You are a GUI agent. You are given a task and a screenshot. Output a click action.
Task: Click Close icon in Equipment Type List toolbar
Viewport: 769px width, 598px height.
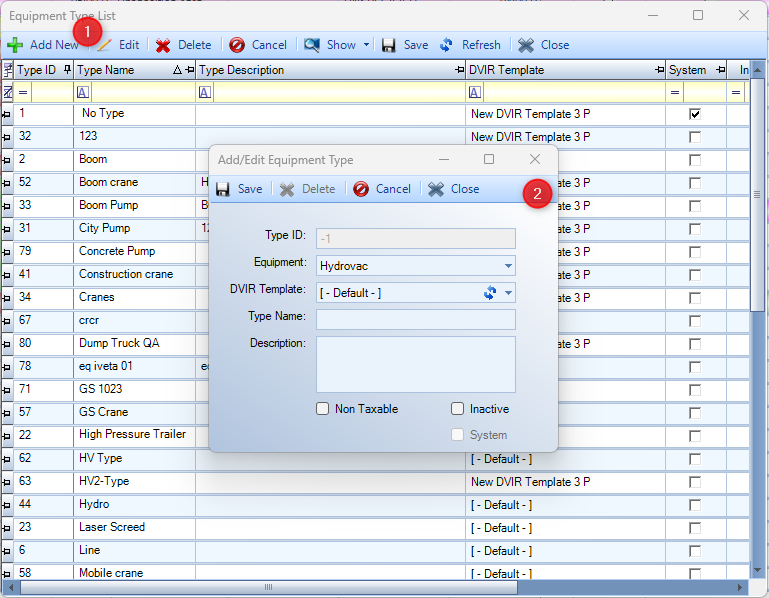(526, 45)
